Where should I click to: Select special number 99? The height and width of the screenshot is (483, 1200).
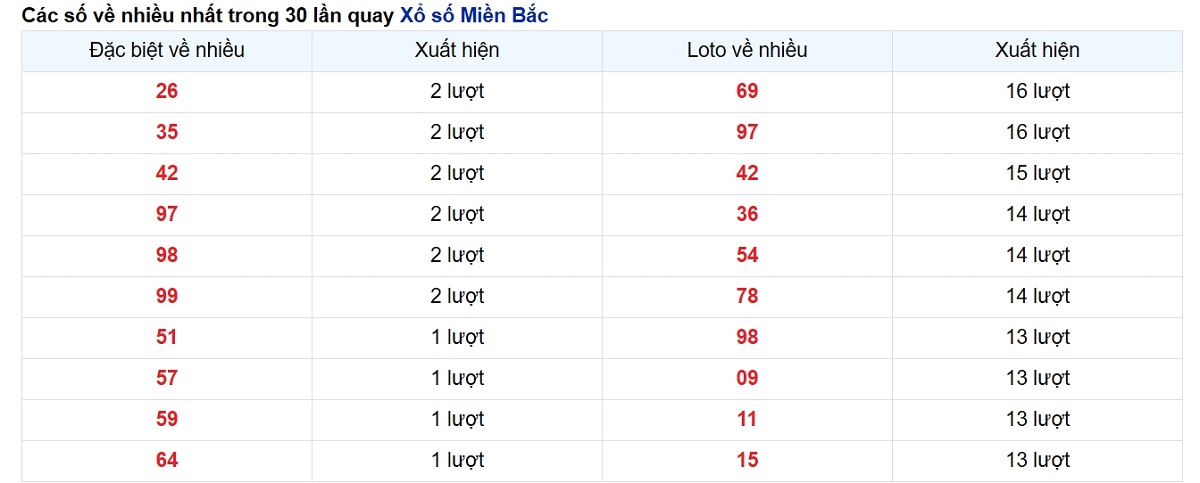point(167,296)
